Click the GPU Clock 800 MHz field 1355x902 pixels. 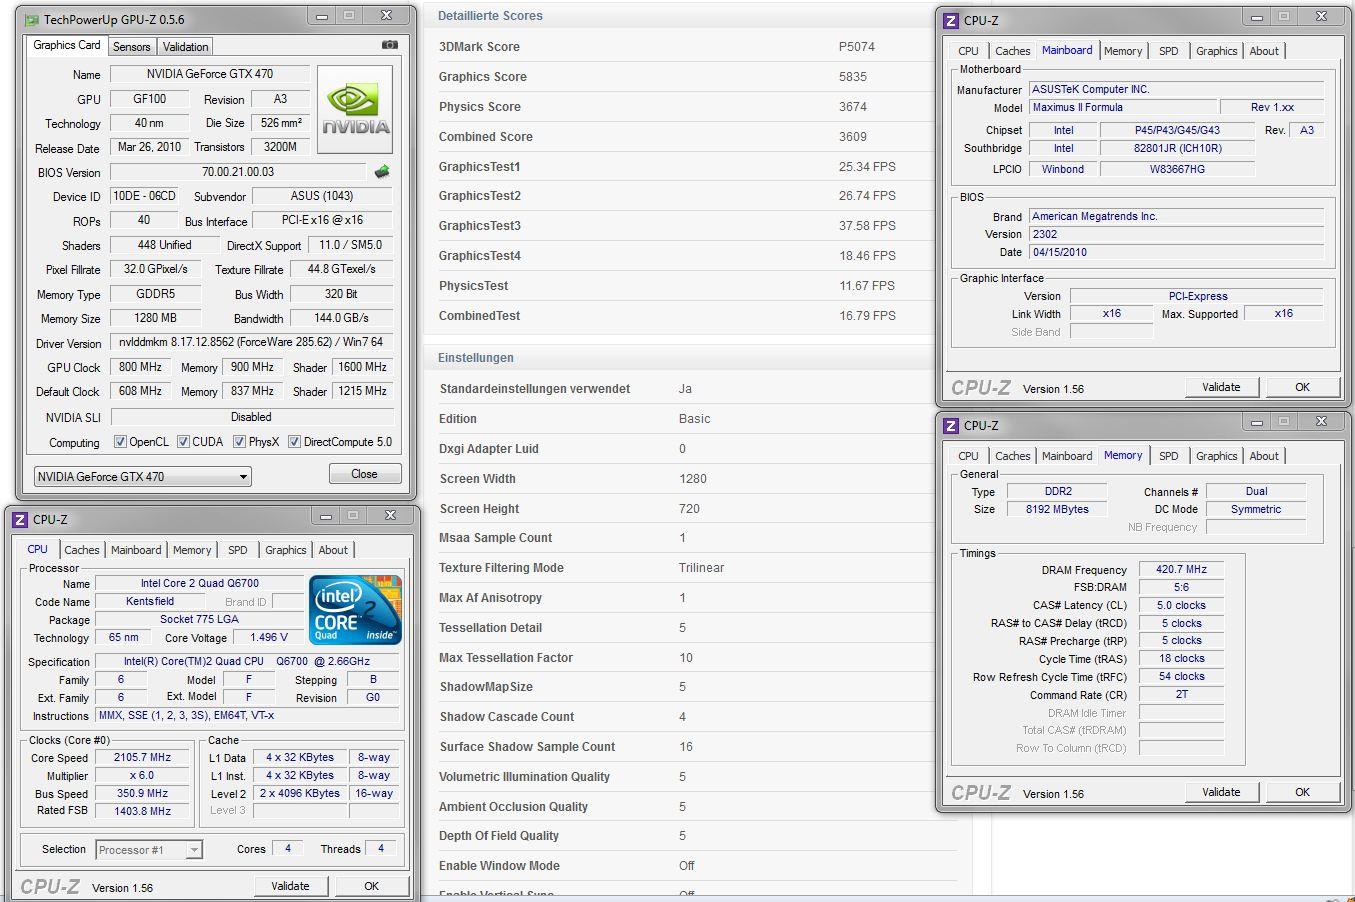[x=140, y=367]
